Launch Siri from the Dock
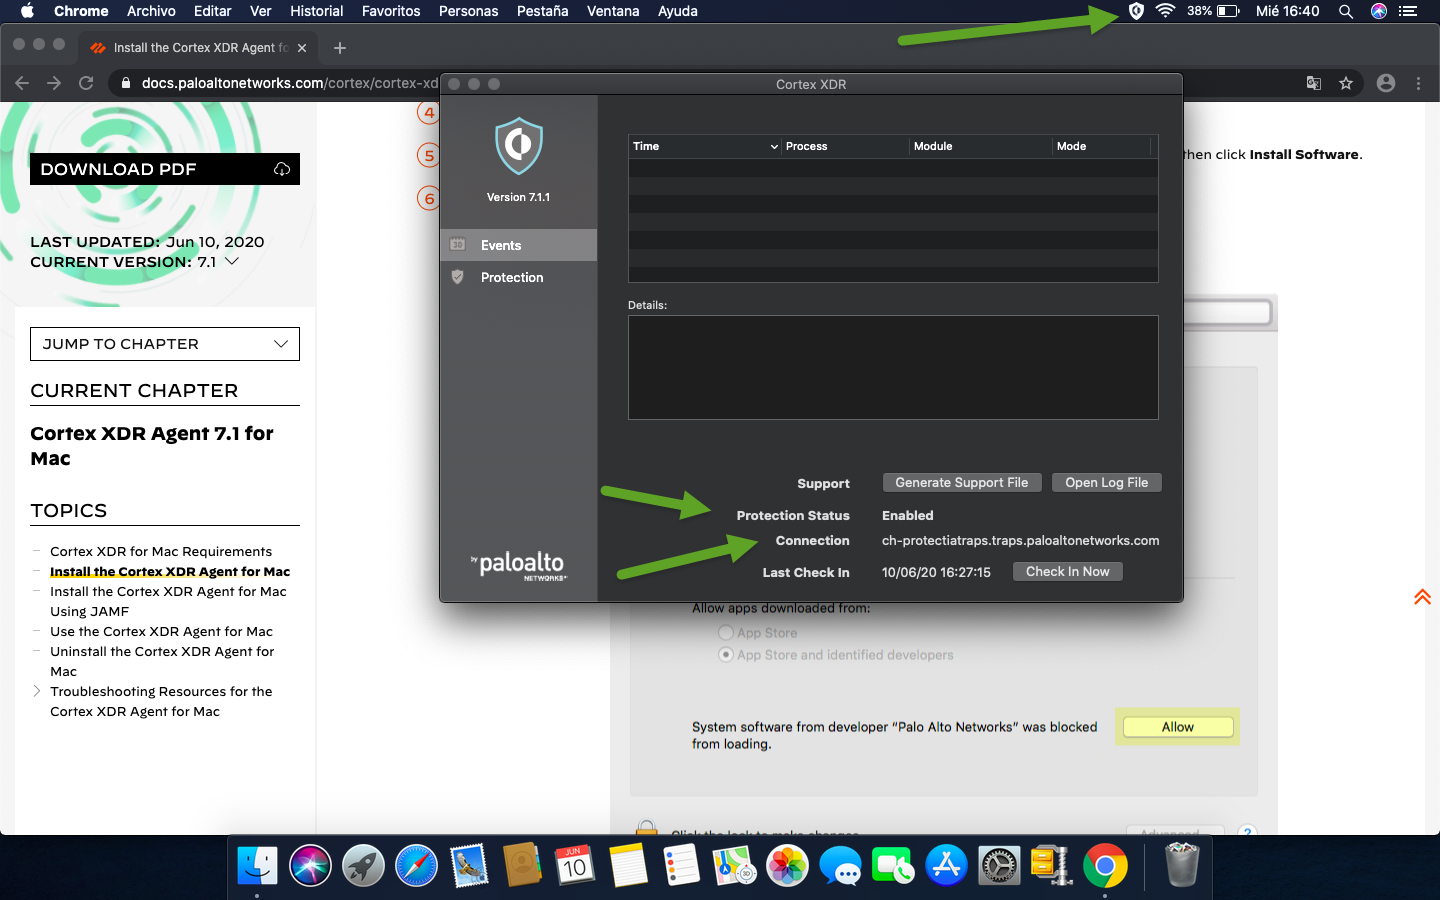 coord(310,866)
